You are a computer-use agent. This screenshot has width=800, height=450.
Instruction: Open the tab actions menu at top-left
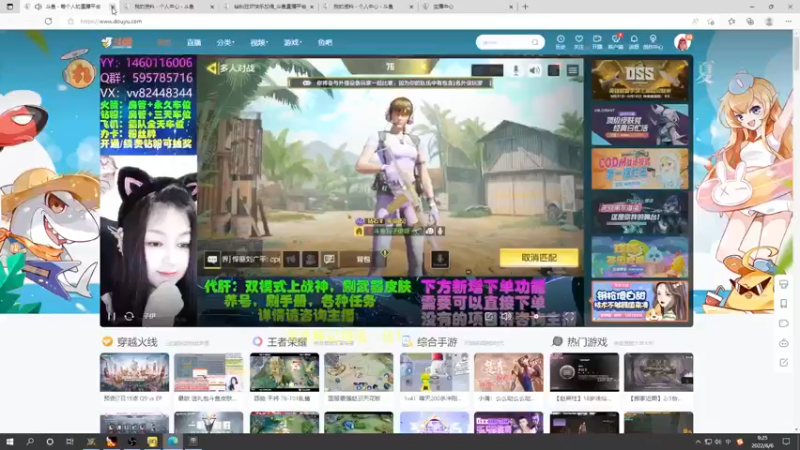[x=10, y=7]
